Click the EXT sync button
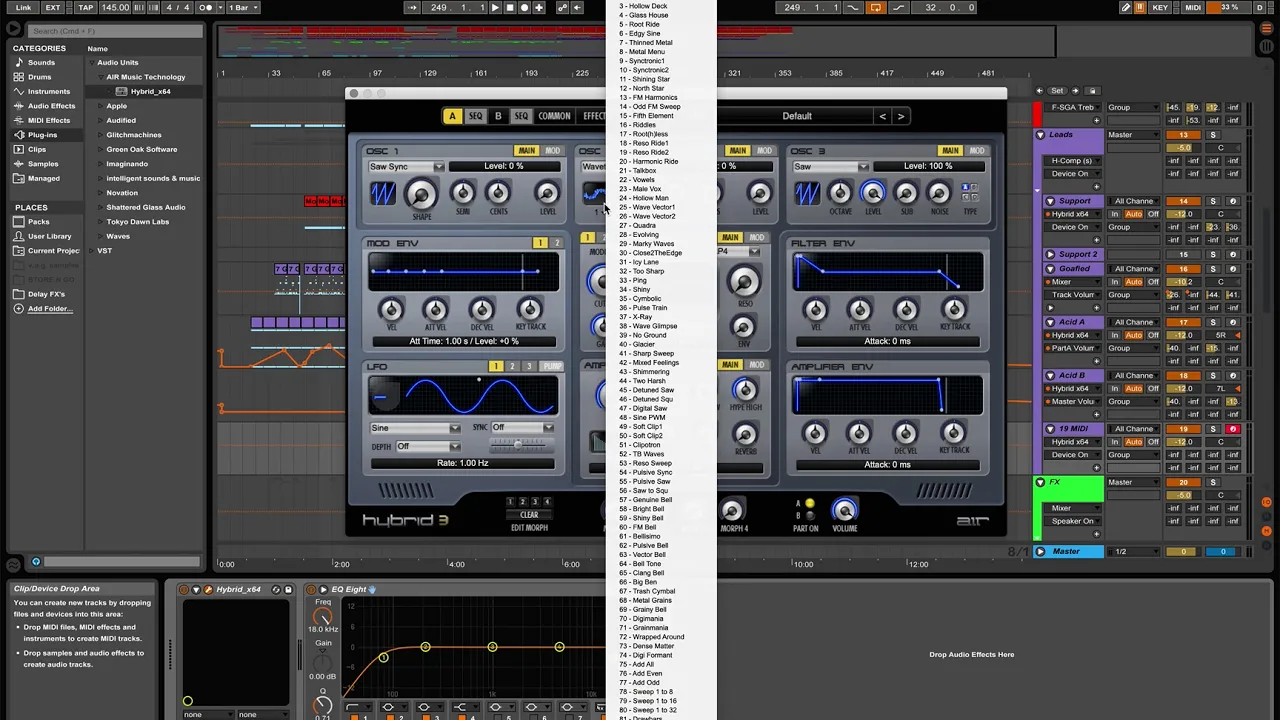1280x720 pixels. (x=53, y=7)
